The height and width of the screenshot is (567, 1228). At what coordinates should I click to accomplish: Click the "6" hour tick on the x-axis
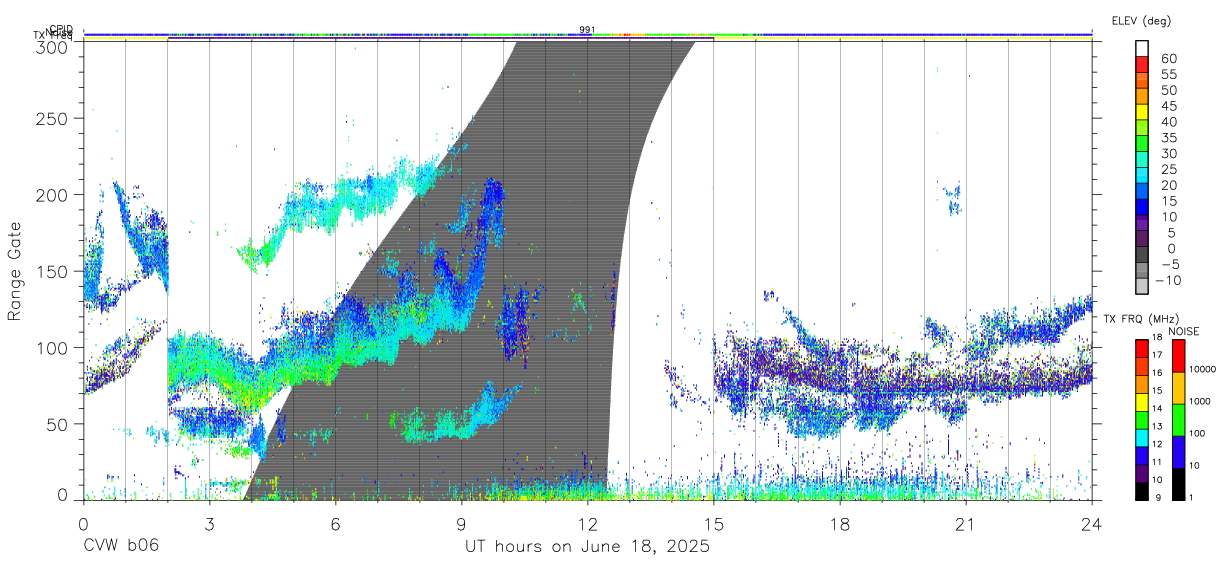pos(335,522)
